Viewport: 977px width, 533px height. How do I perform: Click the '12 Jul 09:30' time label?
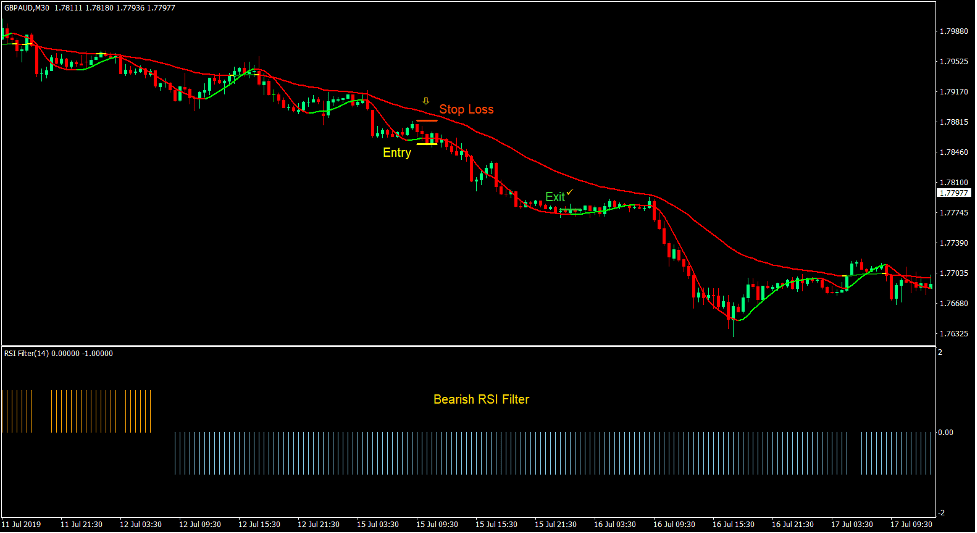click(199, 524)
